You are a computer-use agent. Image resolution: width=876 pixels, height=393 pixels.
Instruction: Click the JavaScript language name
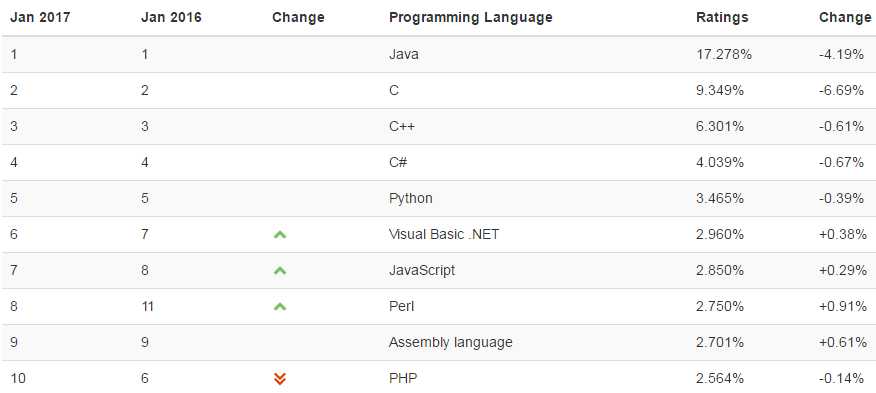pos(422,271)
